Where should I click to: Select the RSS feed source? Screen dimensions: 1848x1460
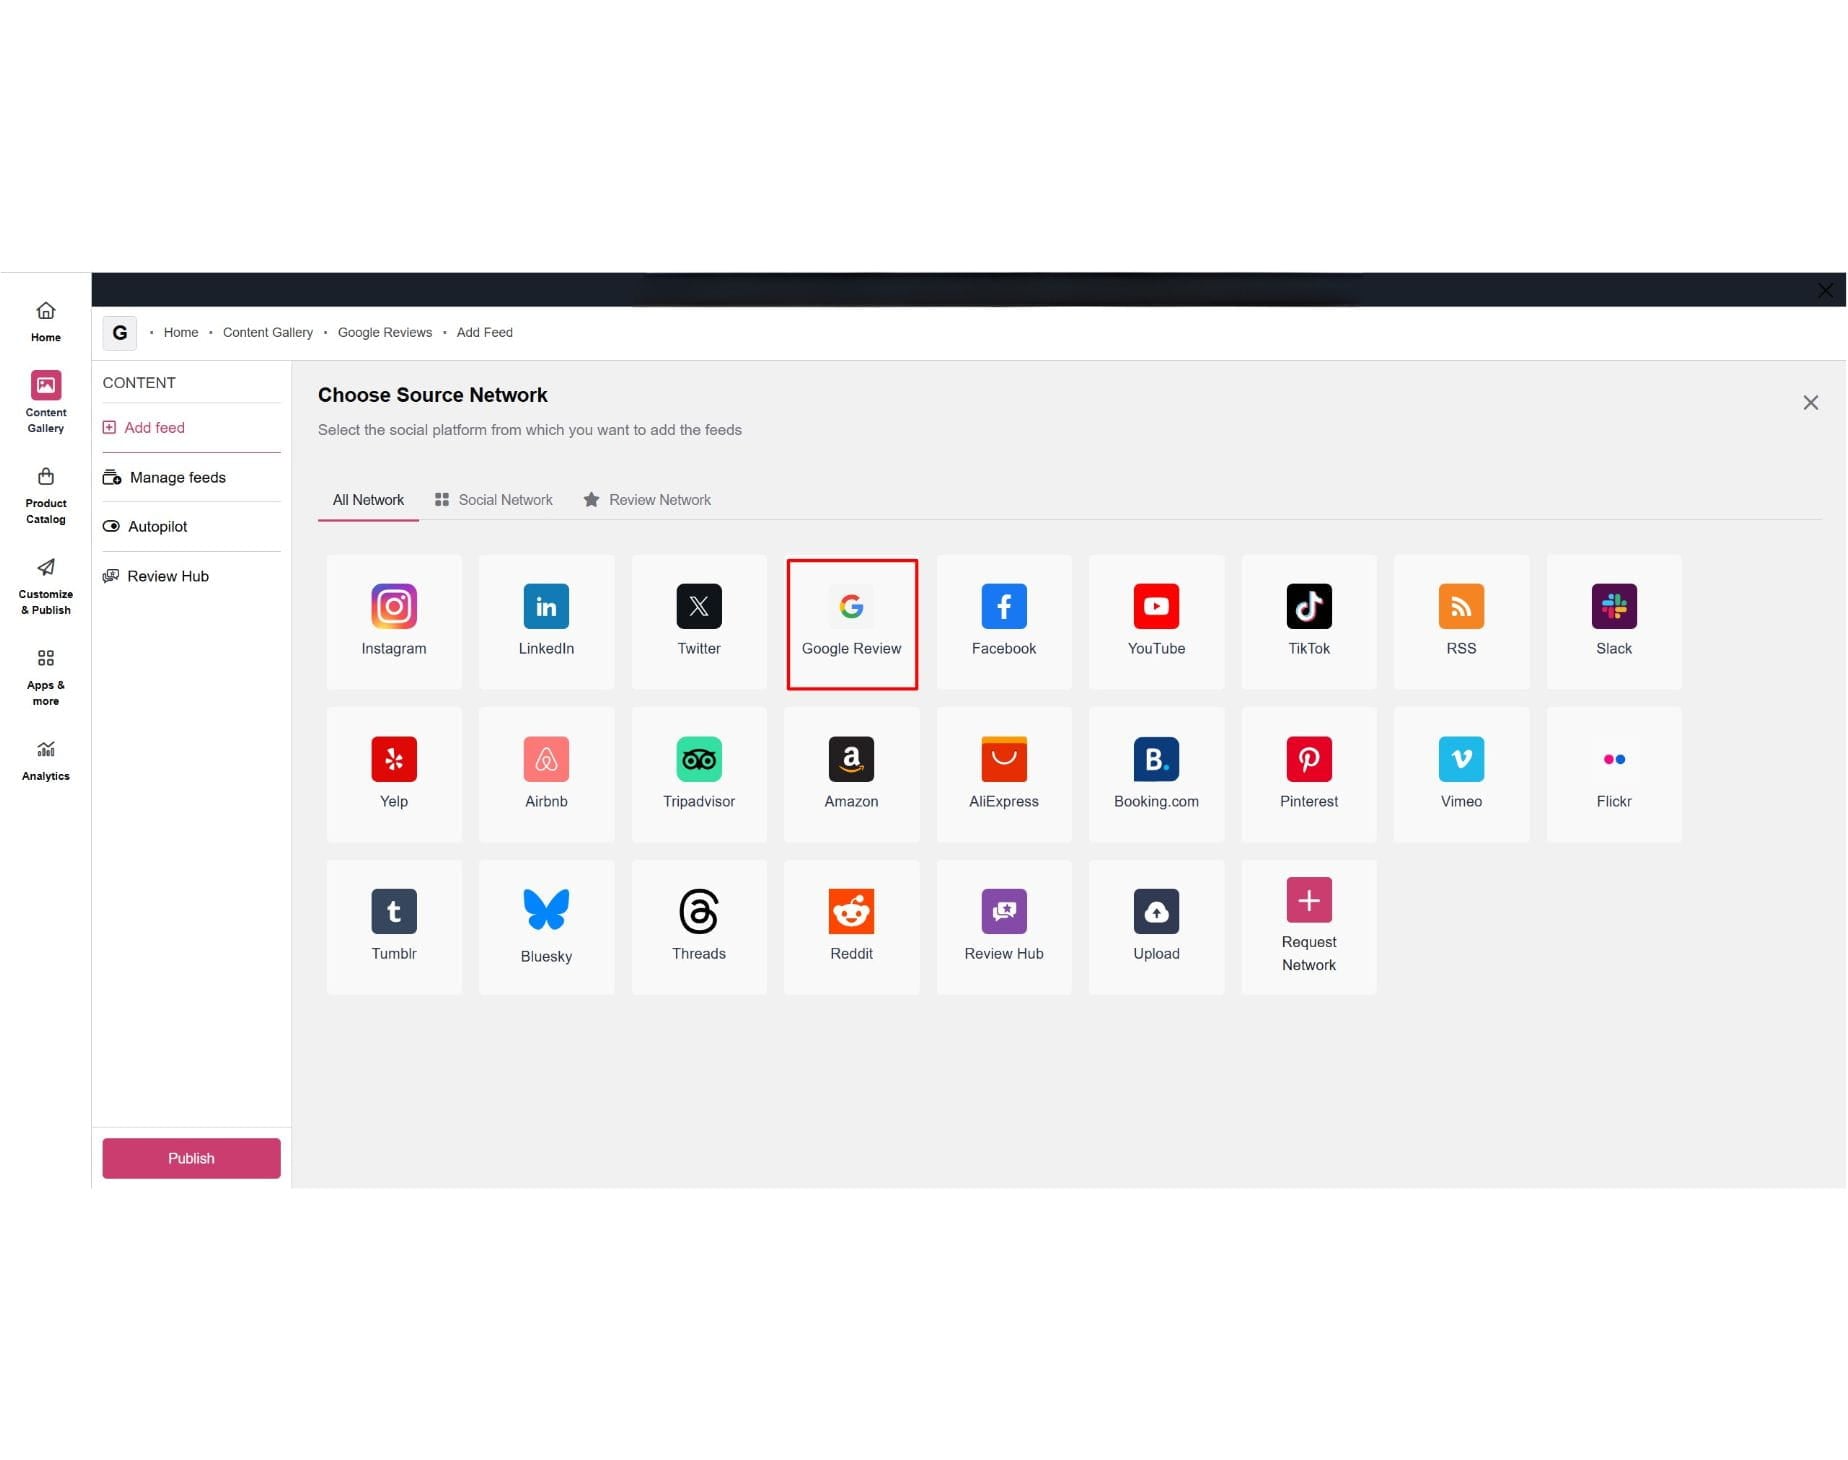(1461, 622)
